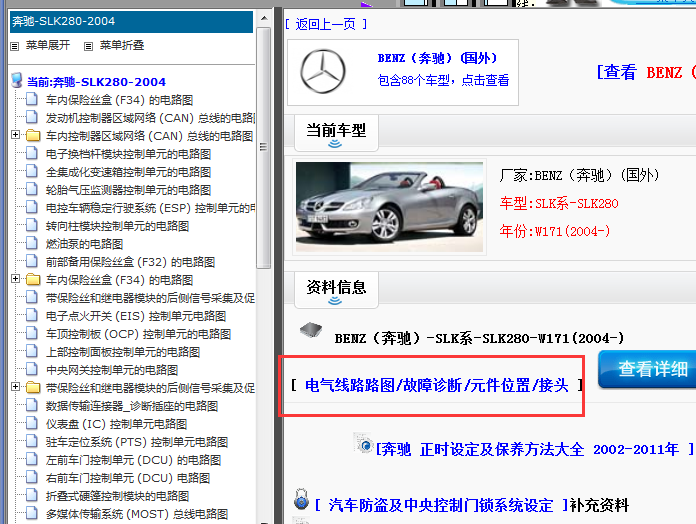Open 发动机控制器区域网络 (CAN) 总线的电路图
This screenshot has width=696, height=524.
pos(150,118)
